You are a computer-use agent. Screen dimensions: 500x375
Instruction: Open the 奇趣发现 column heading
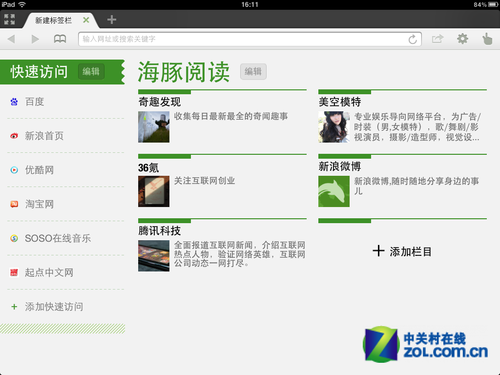tap(160, 102)
